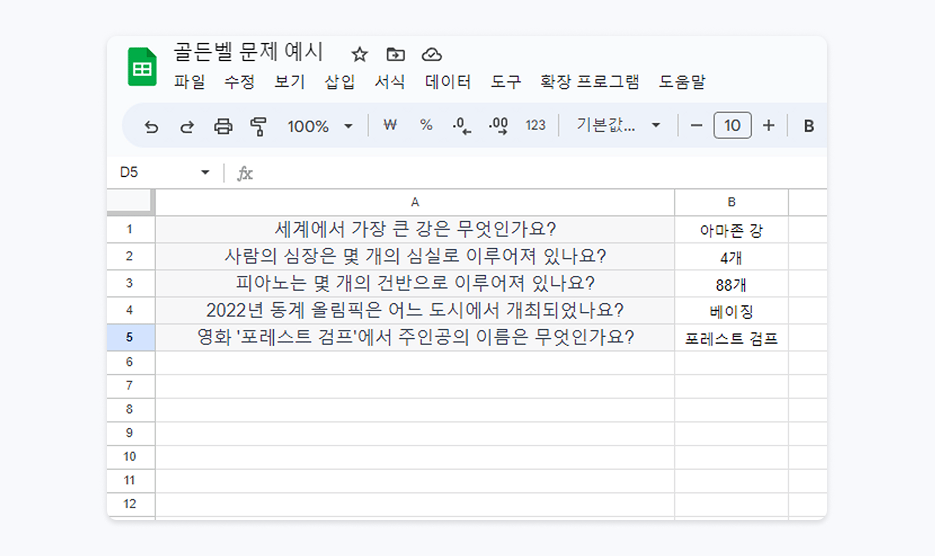Move document using the folder icon
This screenshot has height=556, width=935.
coord(395,54)
